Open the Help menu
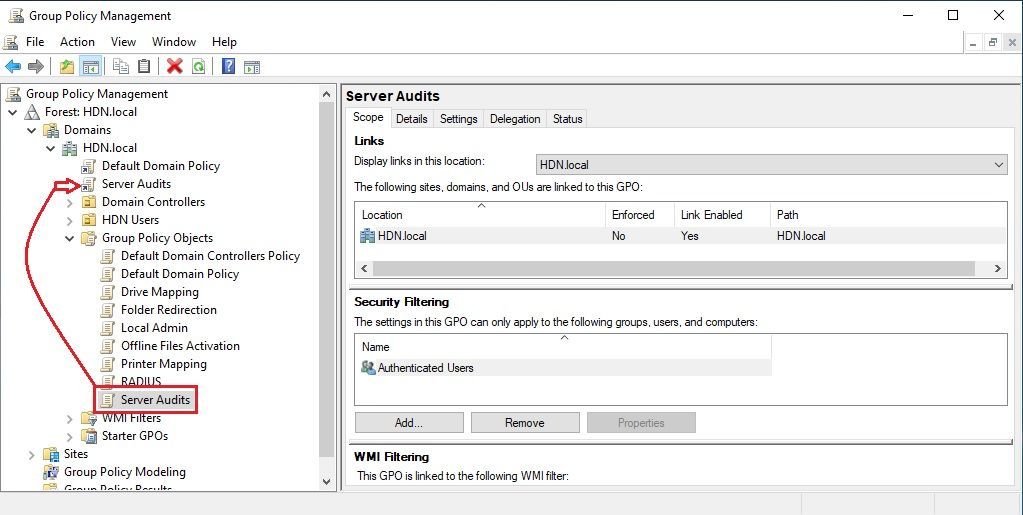 (224, 42)
